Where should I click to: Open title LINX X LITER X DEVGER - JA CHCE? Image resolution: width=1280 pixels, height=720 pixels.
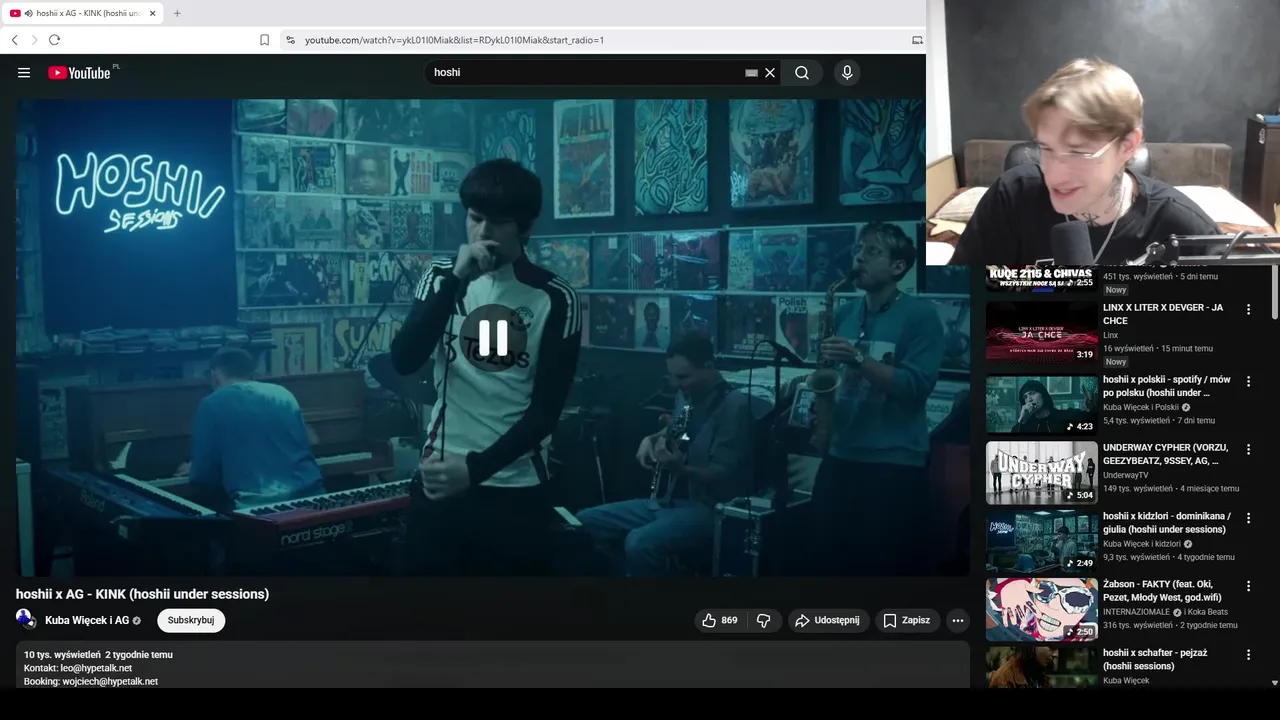tap(1163, 314)
